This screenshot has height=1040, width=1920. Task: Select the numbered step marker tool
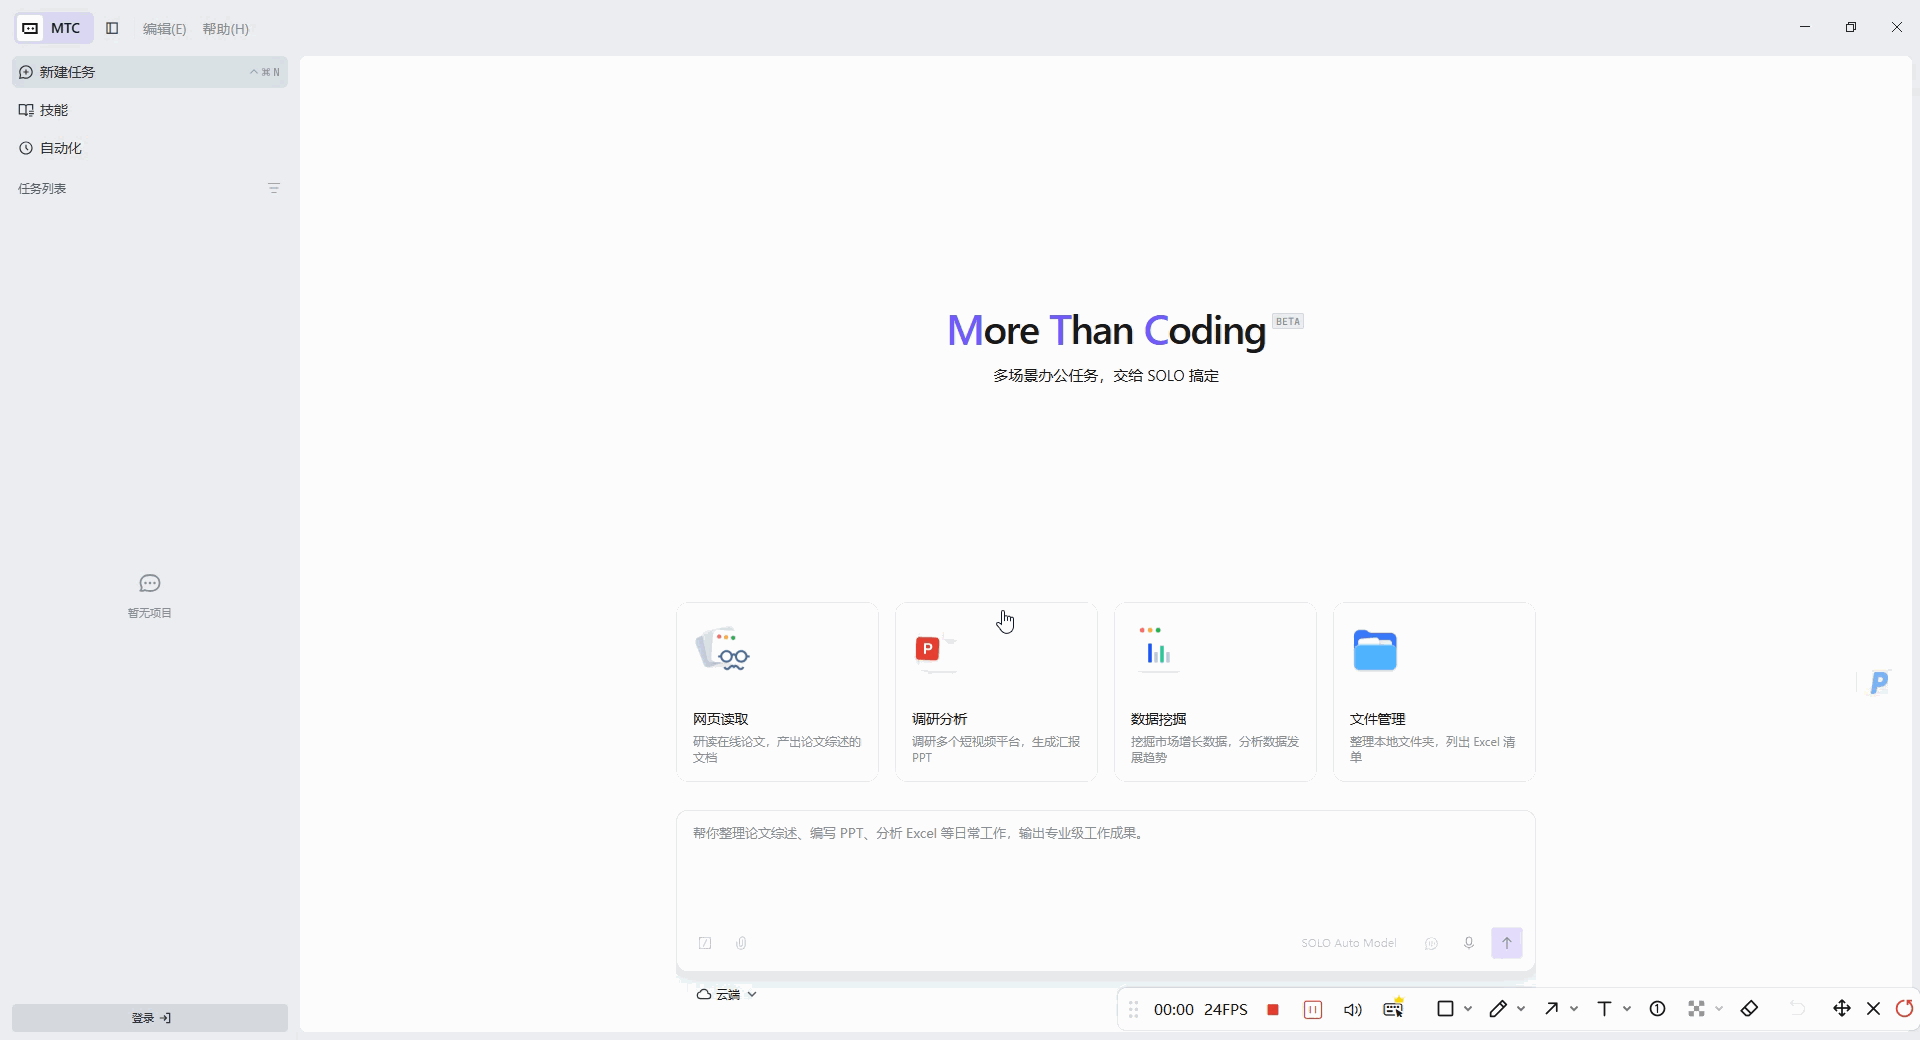[1657, 1009]
